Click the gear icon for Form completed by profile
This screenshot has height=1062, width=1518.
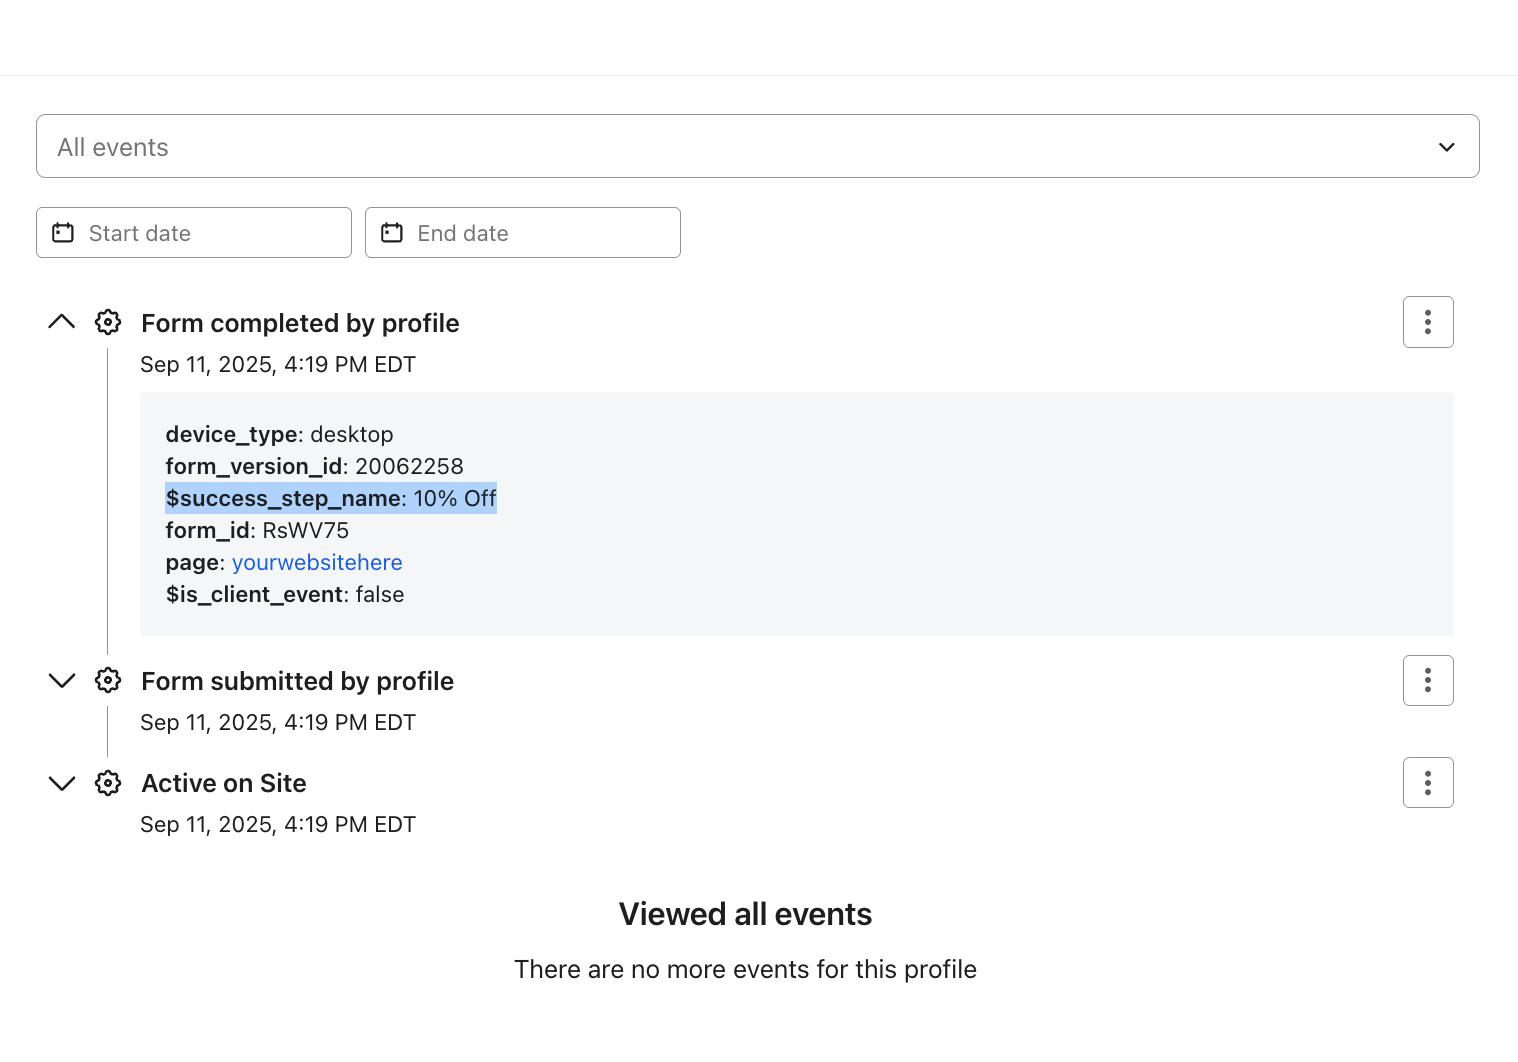pos(107,322)
